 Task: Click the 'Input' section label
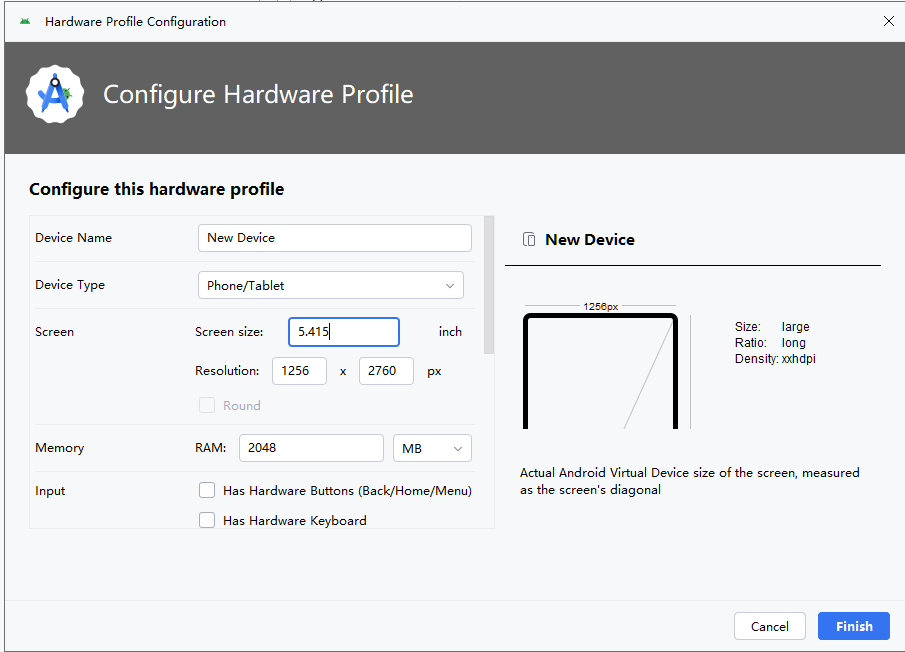(x=50, y=491)
